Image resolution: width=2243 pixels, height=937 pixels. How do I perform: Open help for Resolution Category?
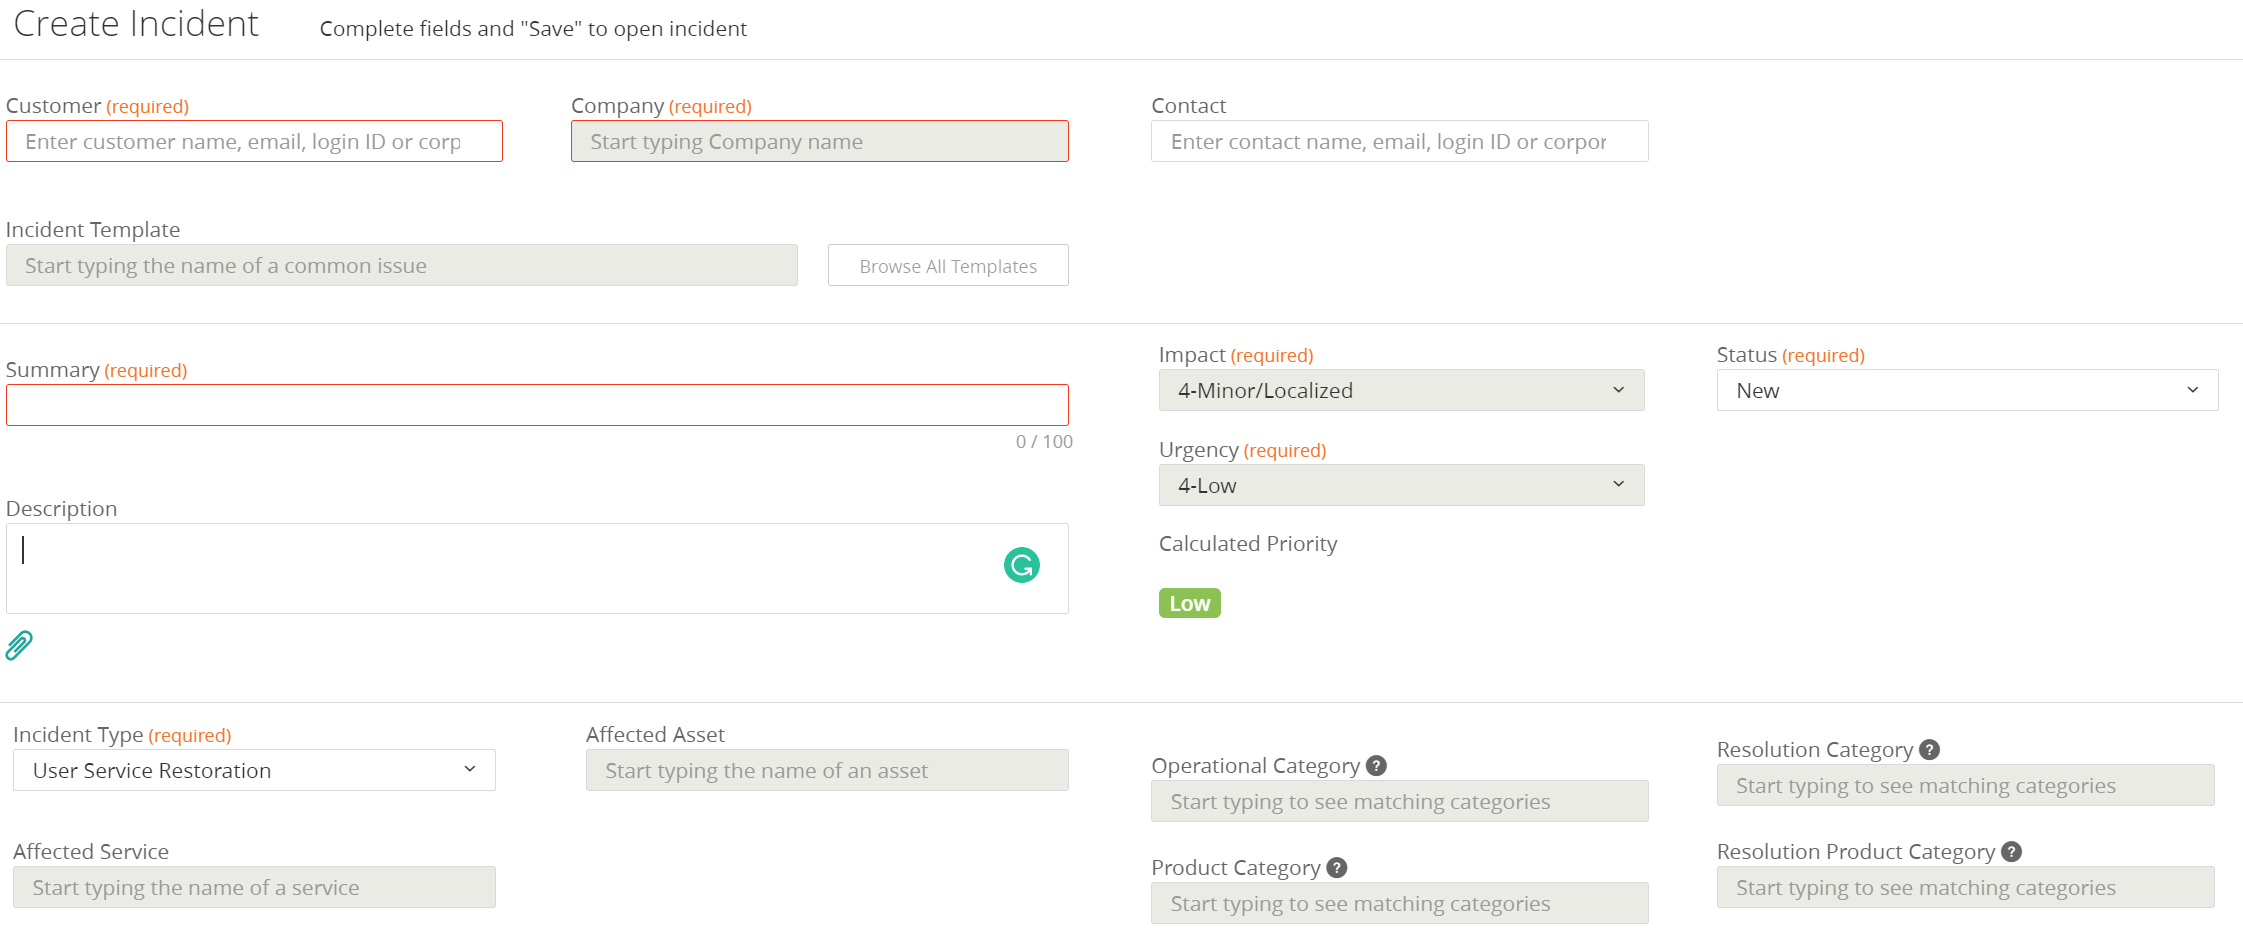pos(1930,749)
